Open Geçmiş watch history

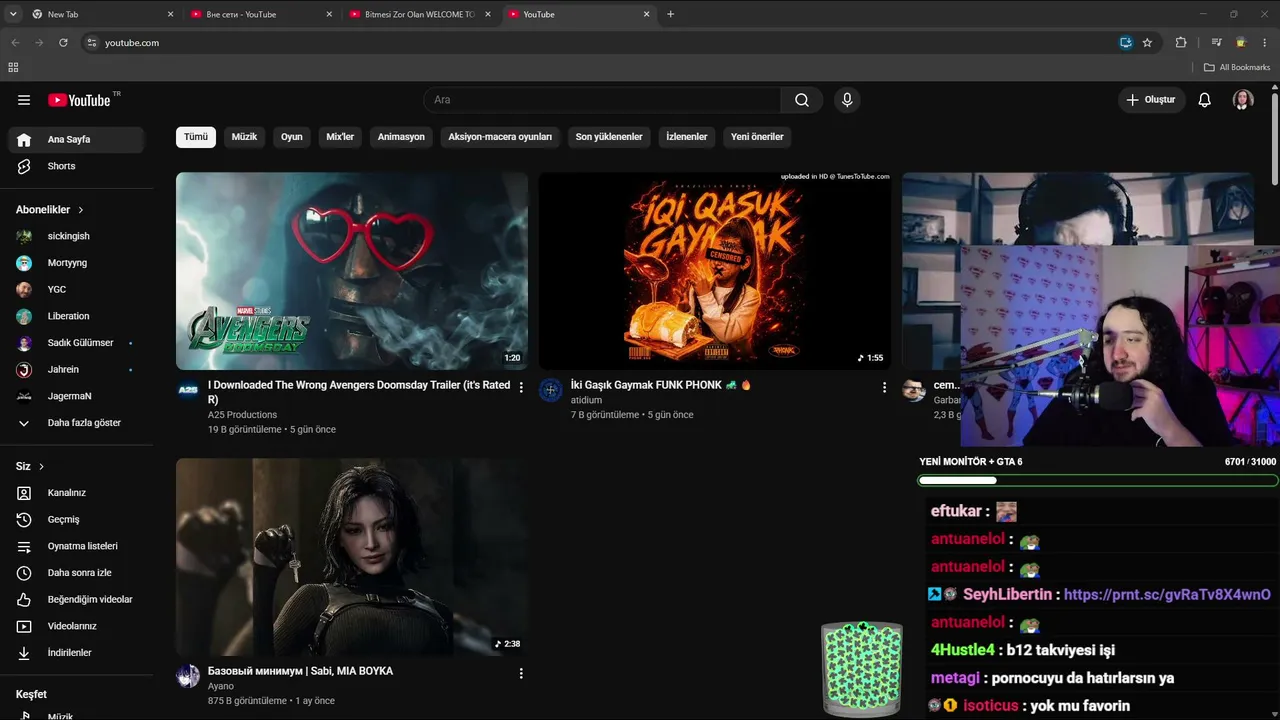77,520
